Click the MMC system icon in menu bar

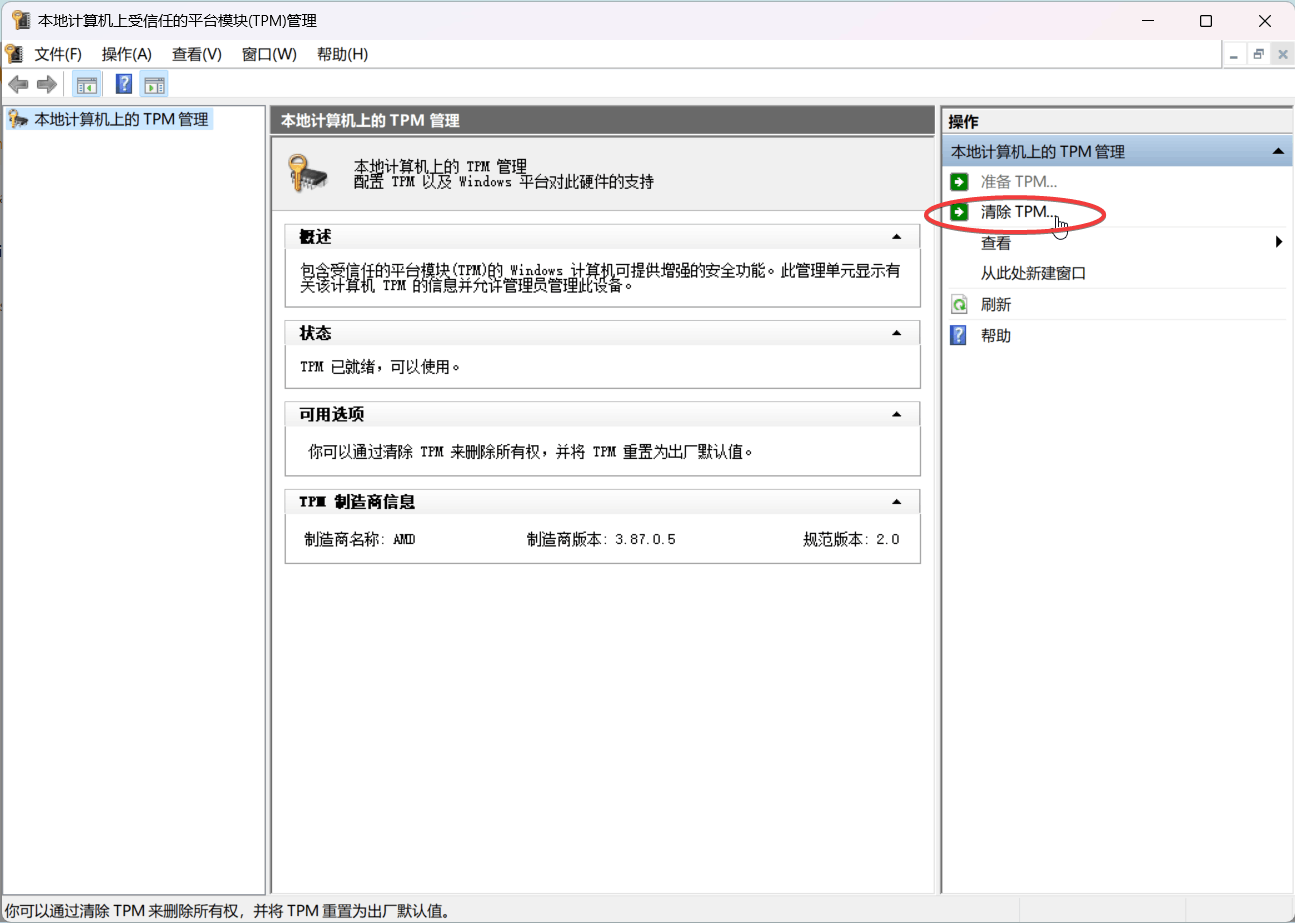pos(13,54)
